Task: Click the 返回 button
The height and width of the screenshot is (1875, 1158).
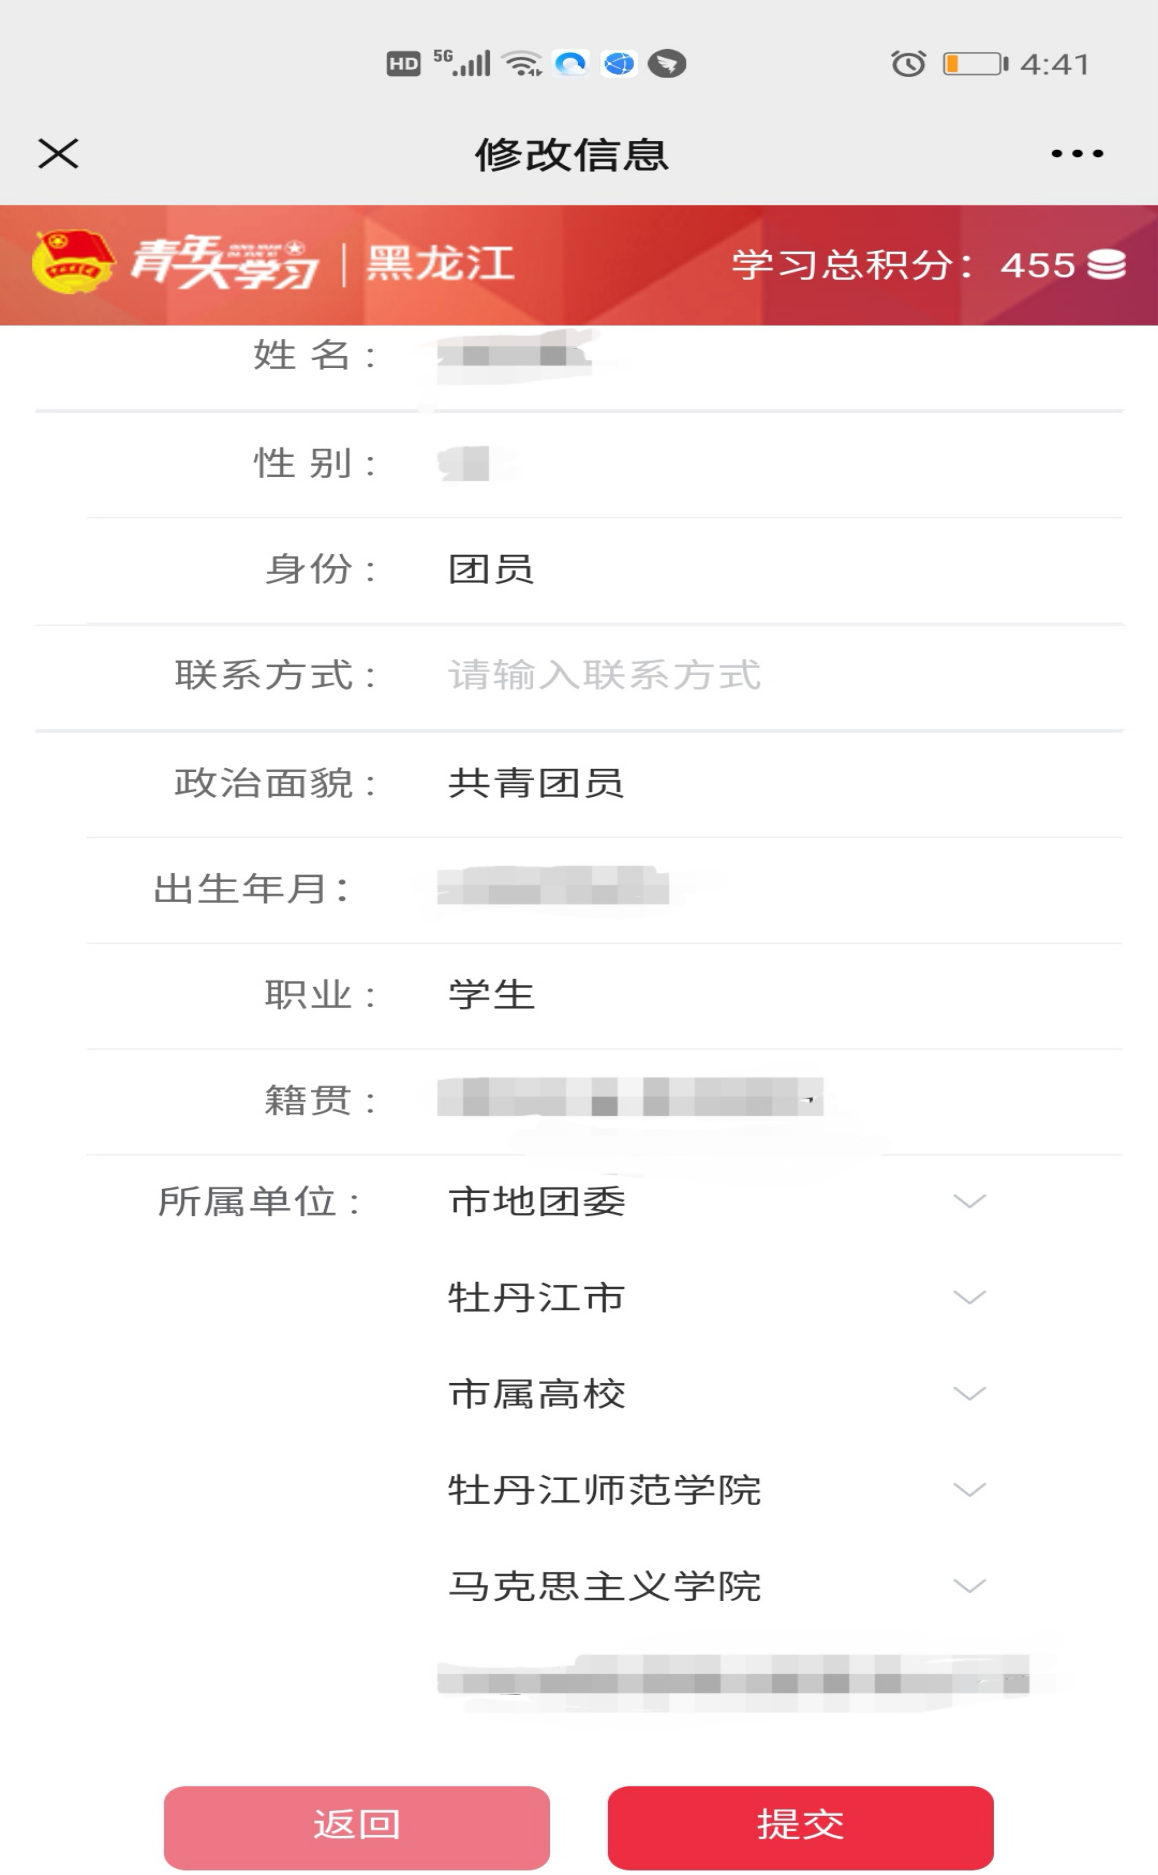Action: [x=357, y=1826]
